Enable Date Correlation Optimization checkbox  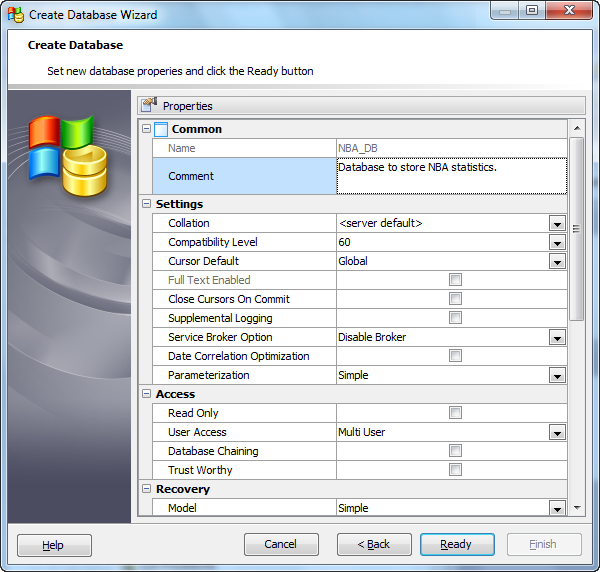tap(455, 356)
